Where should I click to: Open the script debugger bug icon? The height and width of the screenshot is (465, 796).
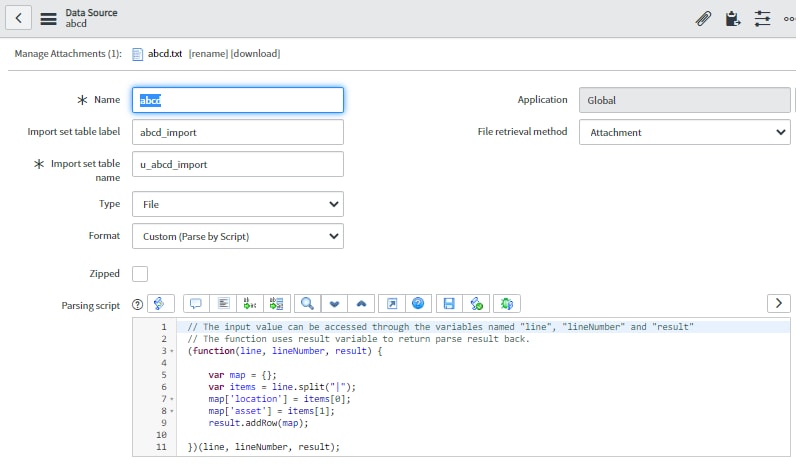point(508,303)
